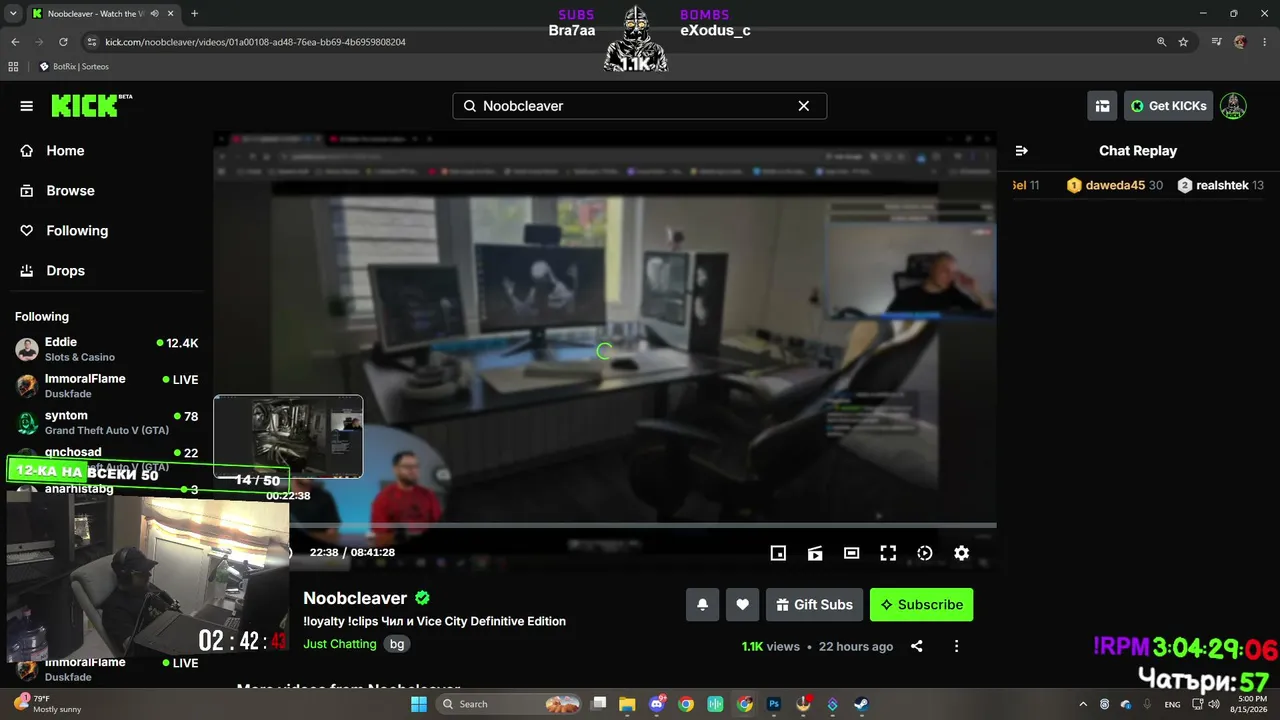Open the Kick hamburger sidebar menu
The height and width of the screenshot is (720, 1280).
[27, 106]
